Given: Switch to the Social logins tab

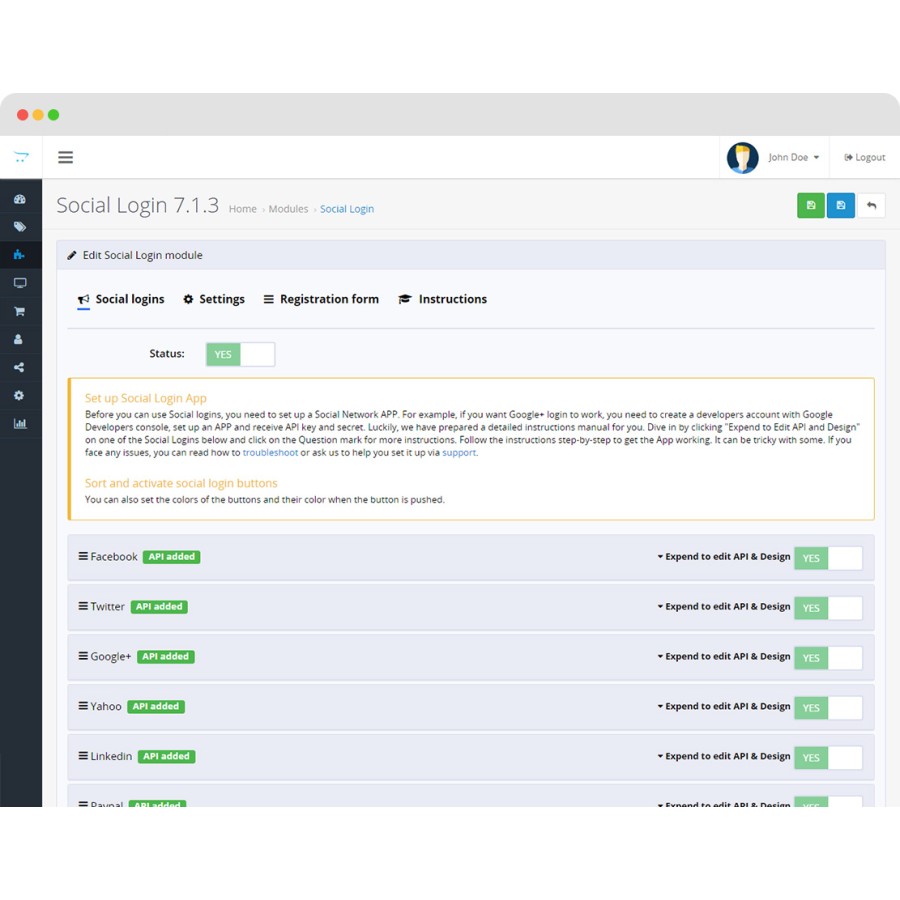Looking at the screenshot, I should pyautogui.click(x=121, y=299).
